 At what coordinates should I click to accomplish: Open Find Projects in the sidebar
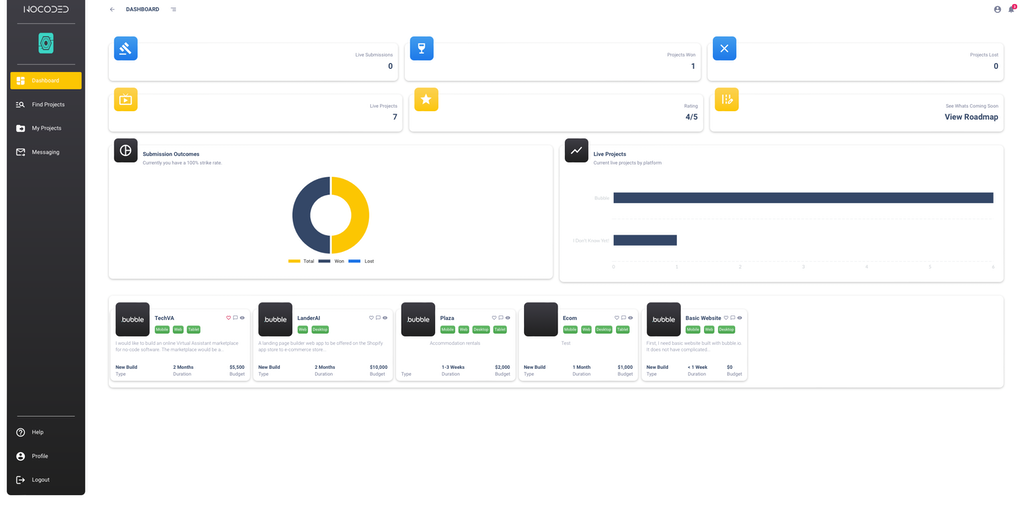[46, 104]
